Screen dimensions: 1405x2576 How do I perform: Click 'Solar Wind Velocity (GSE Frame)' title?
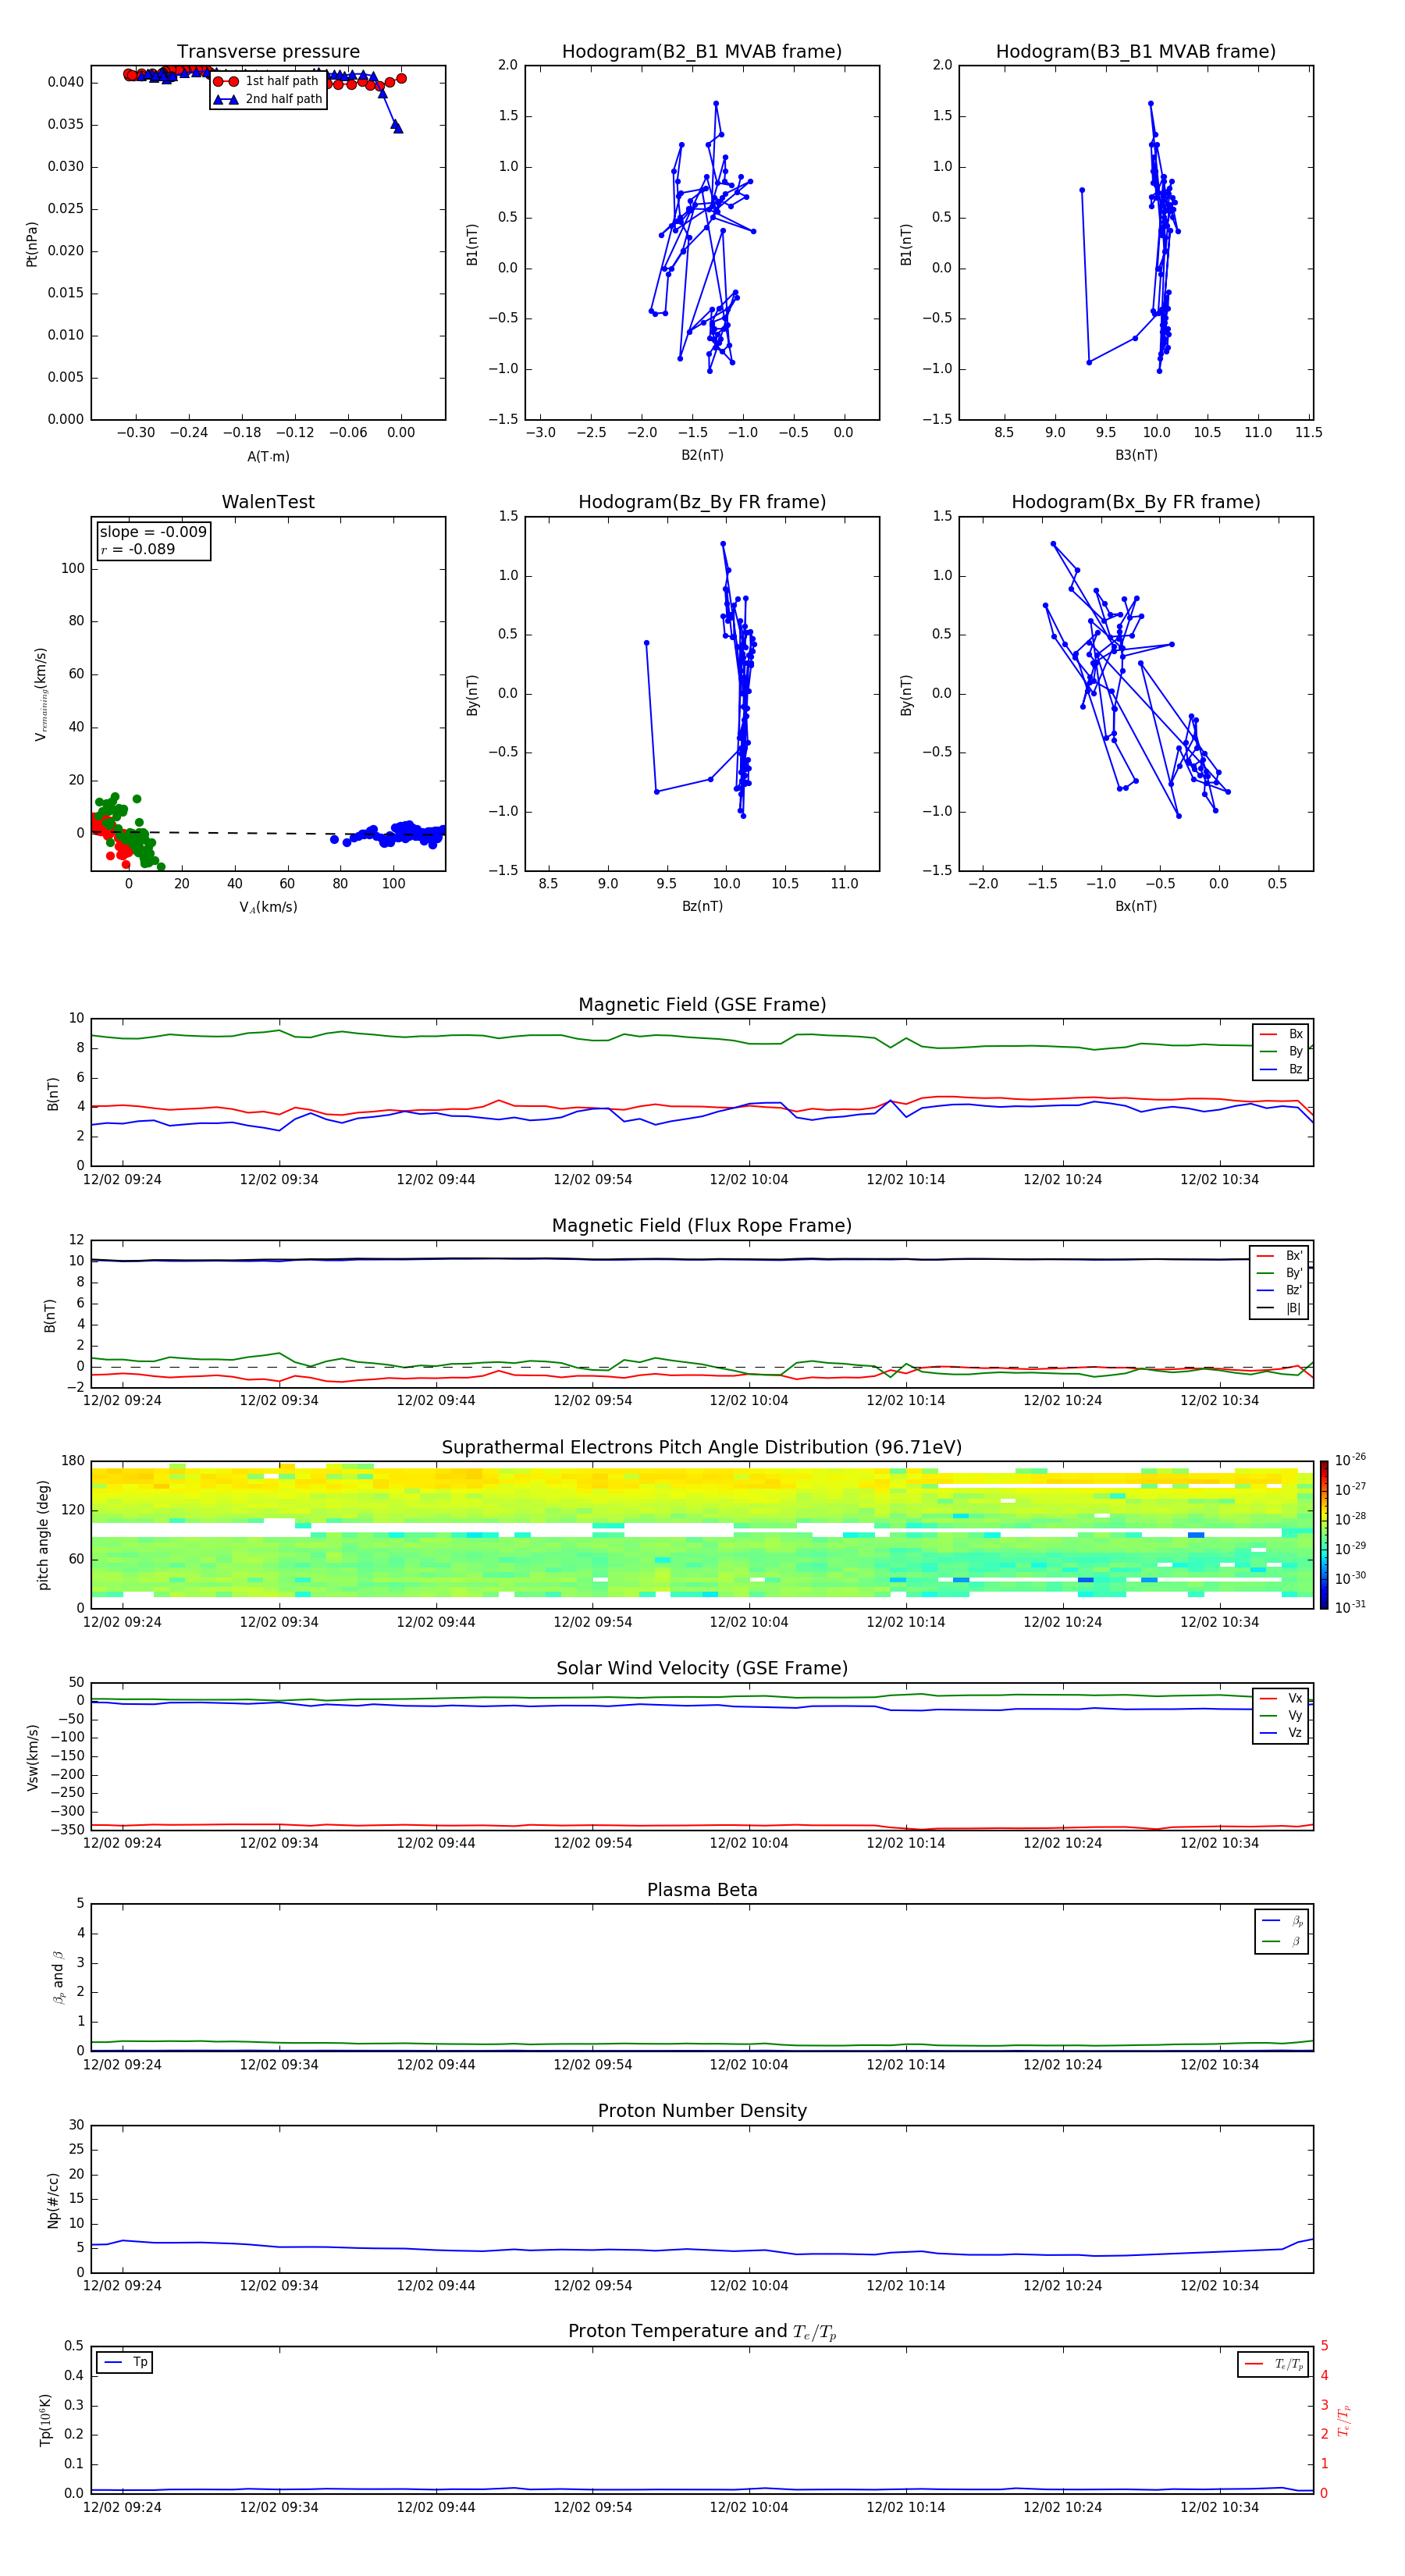pos(702,1668)
